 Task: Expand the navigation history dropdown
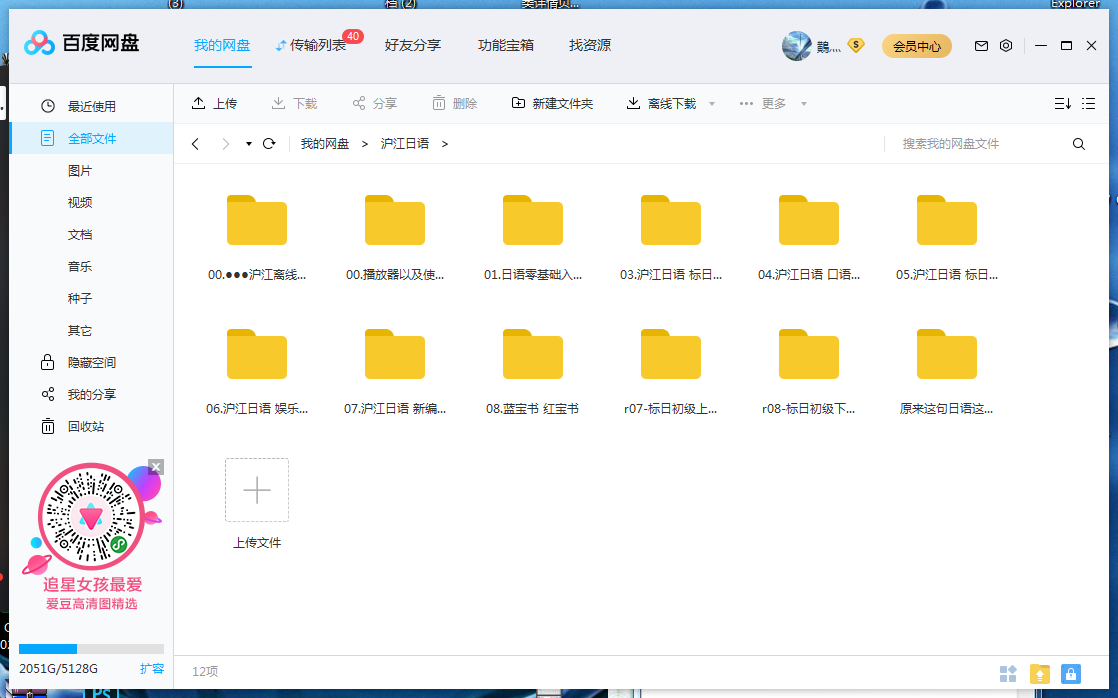[249, 144]
